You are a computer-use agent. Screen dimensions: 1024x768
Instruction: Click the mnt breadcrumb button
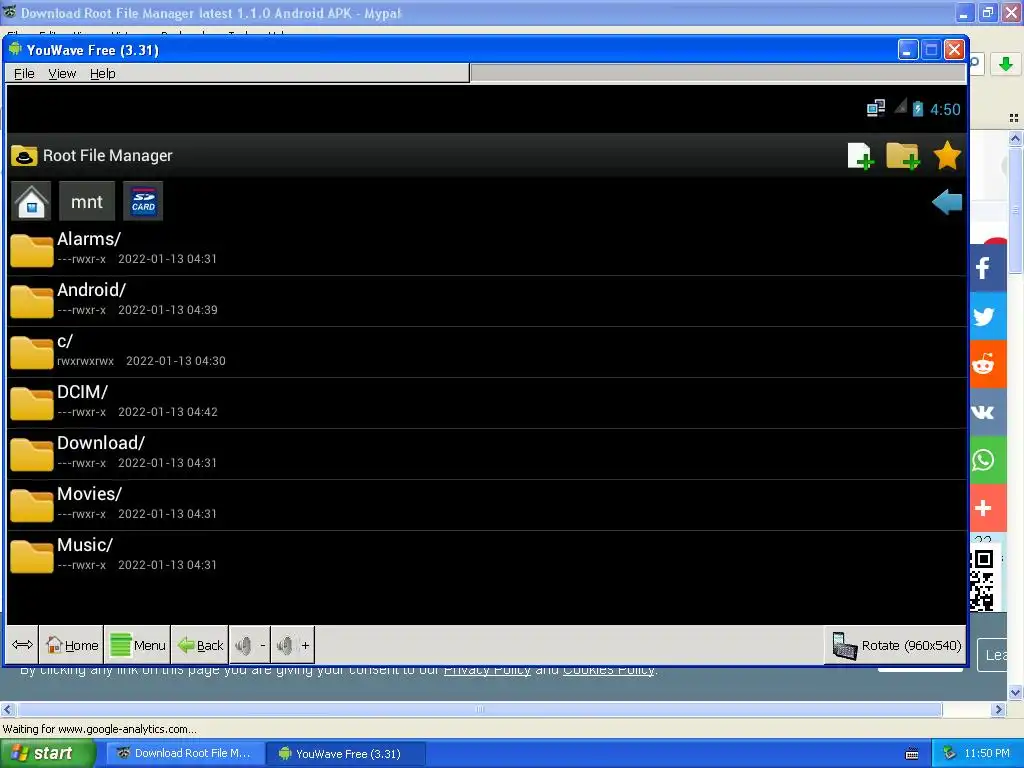coord(87,201)
